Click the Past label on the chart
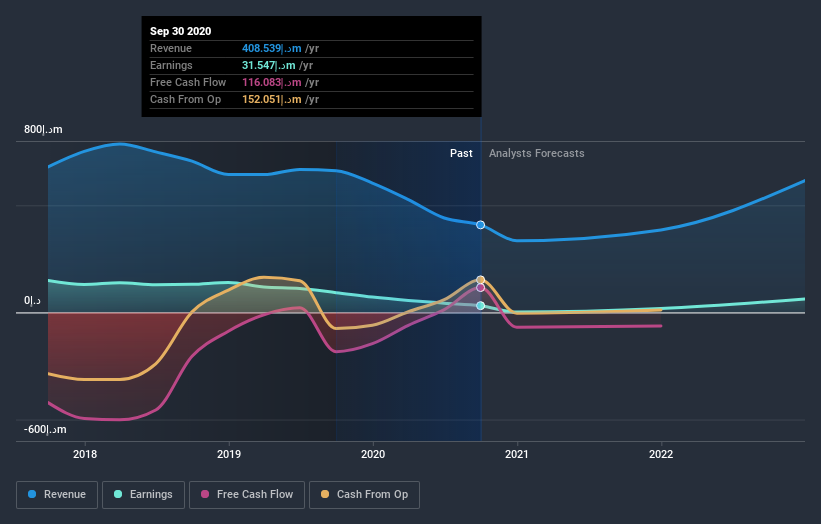The width and height of the screenshot is (821, 524). click(x=461, y=153)
